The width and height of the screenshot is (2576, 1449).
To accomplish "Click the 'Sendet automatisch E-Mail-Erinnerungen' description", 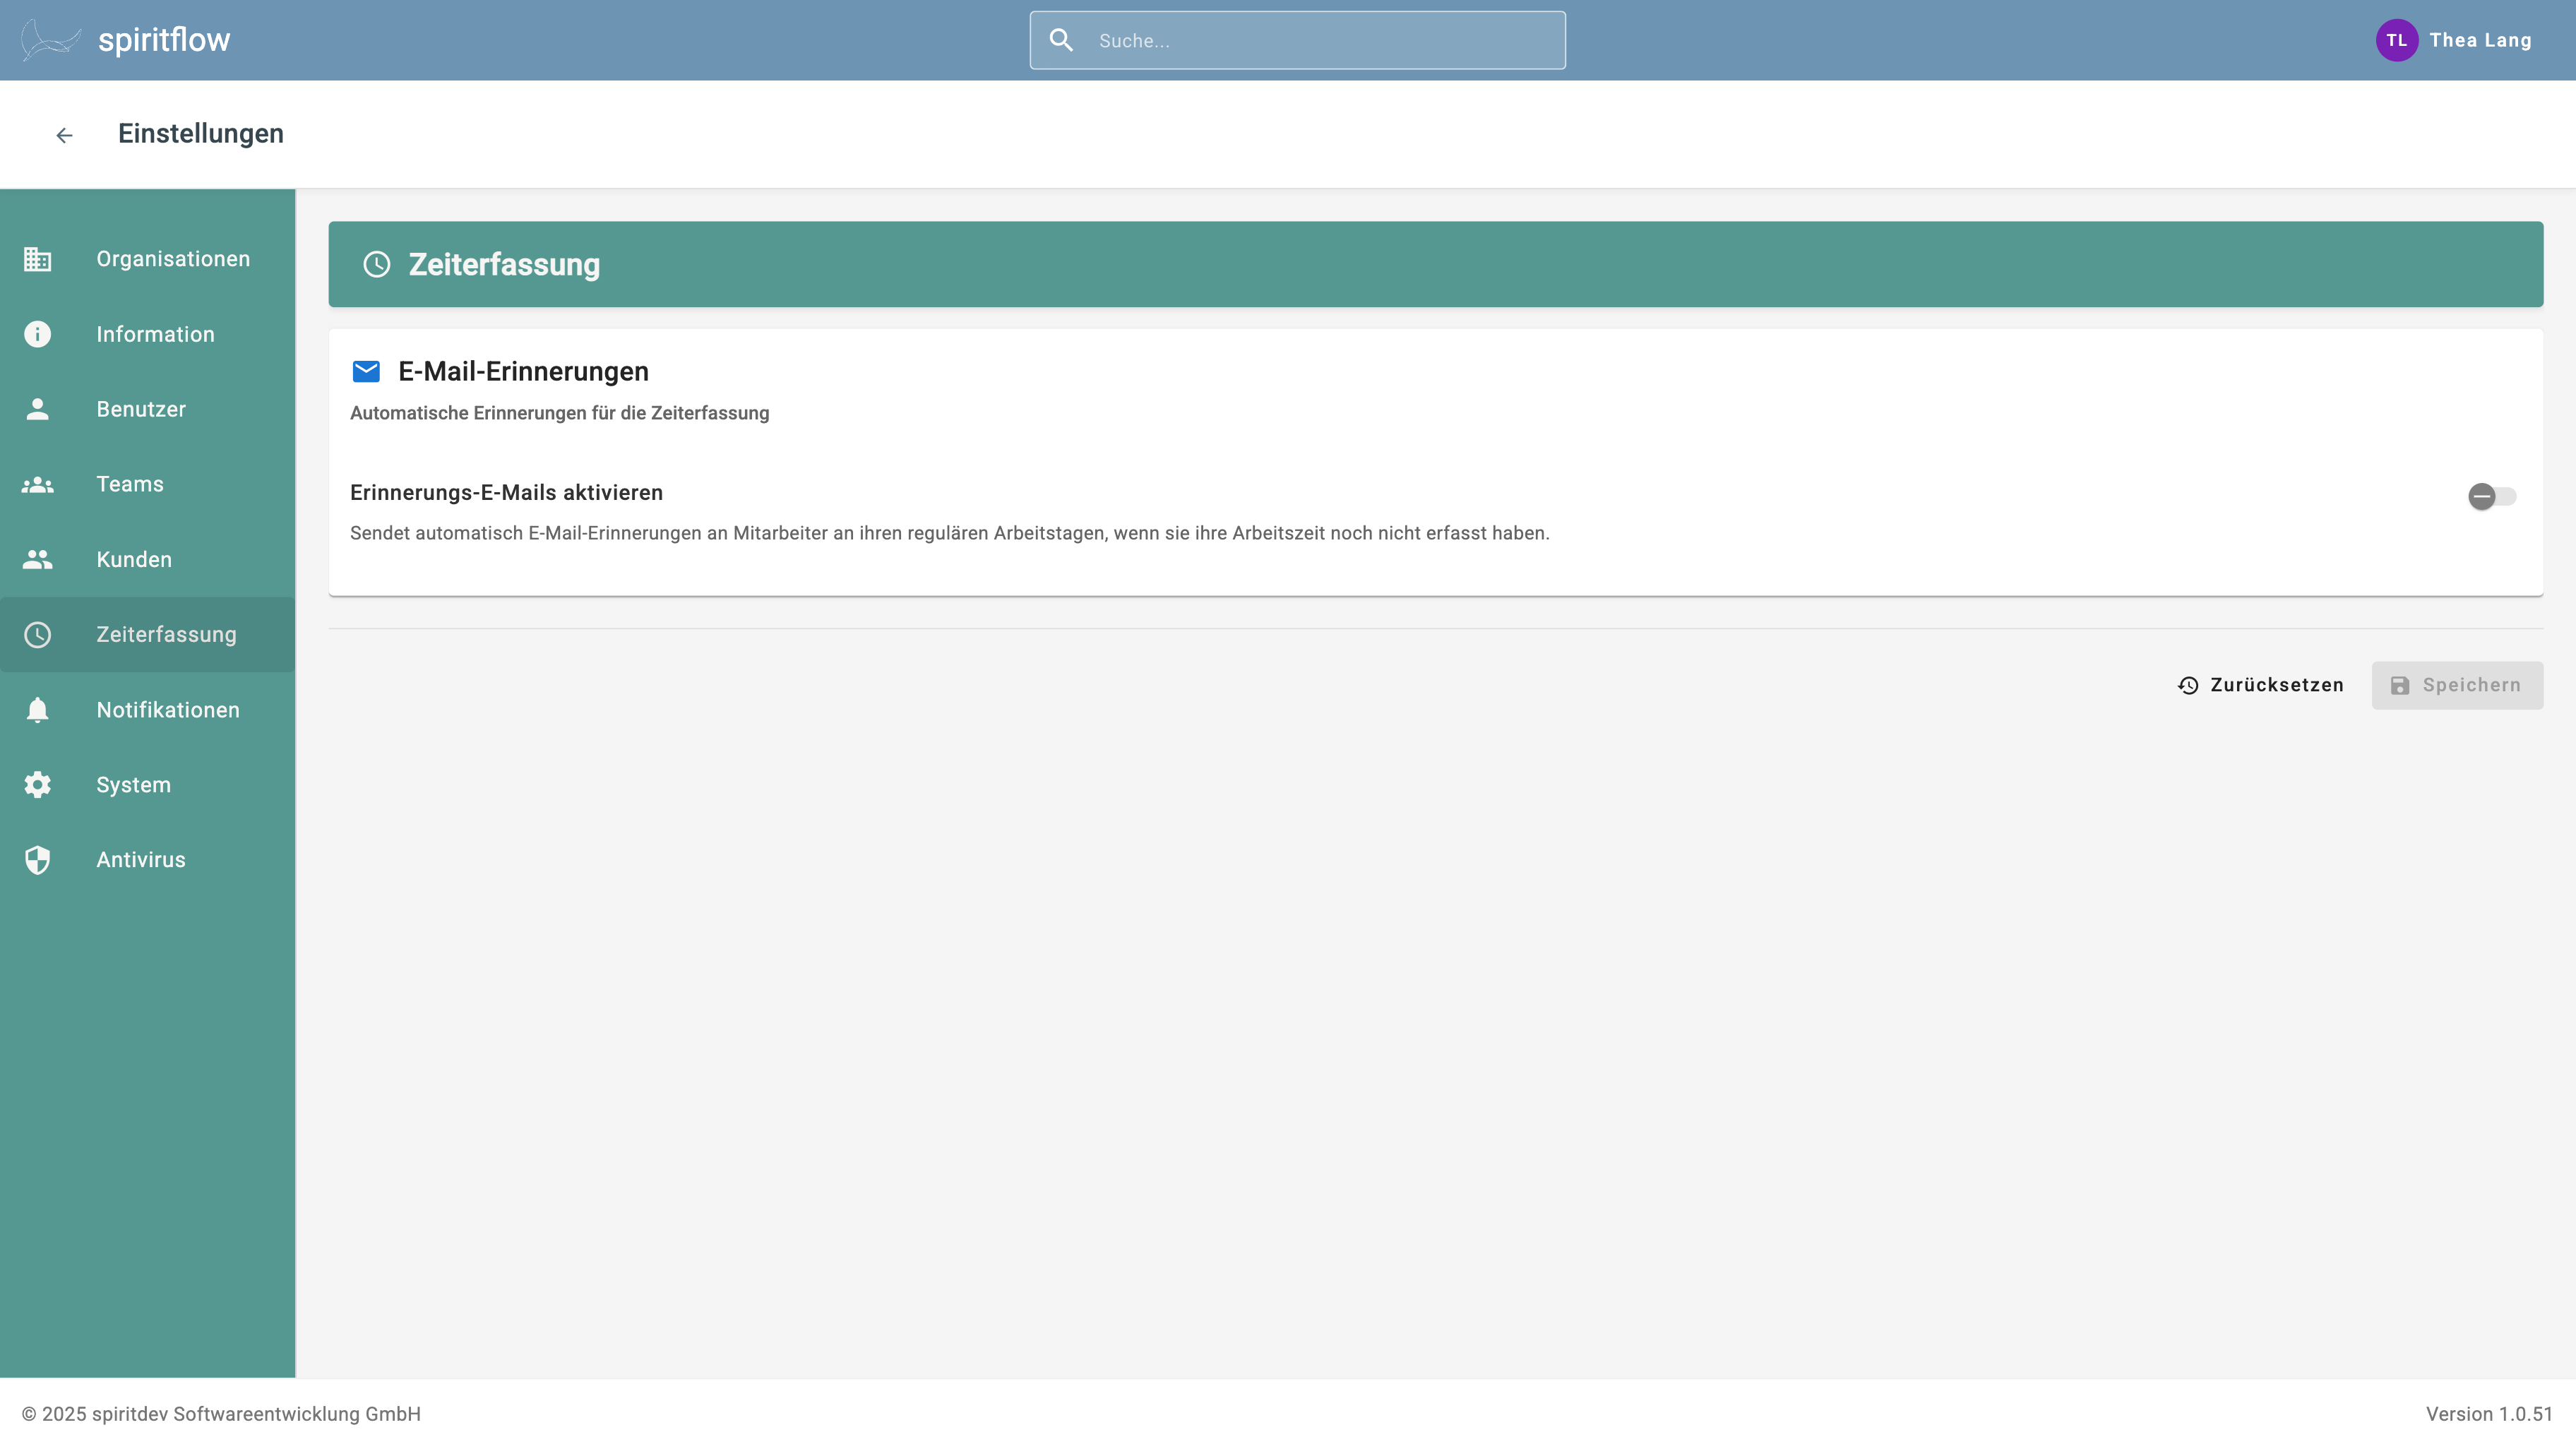I will (949, 533).
